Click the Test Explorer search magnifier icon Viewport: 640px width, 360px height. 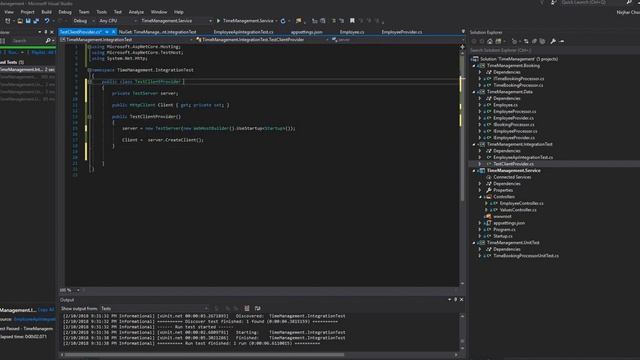tap(48, 41)
